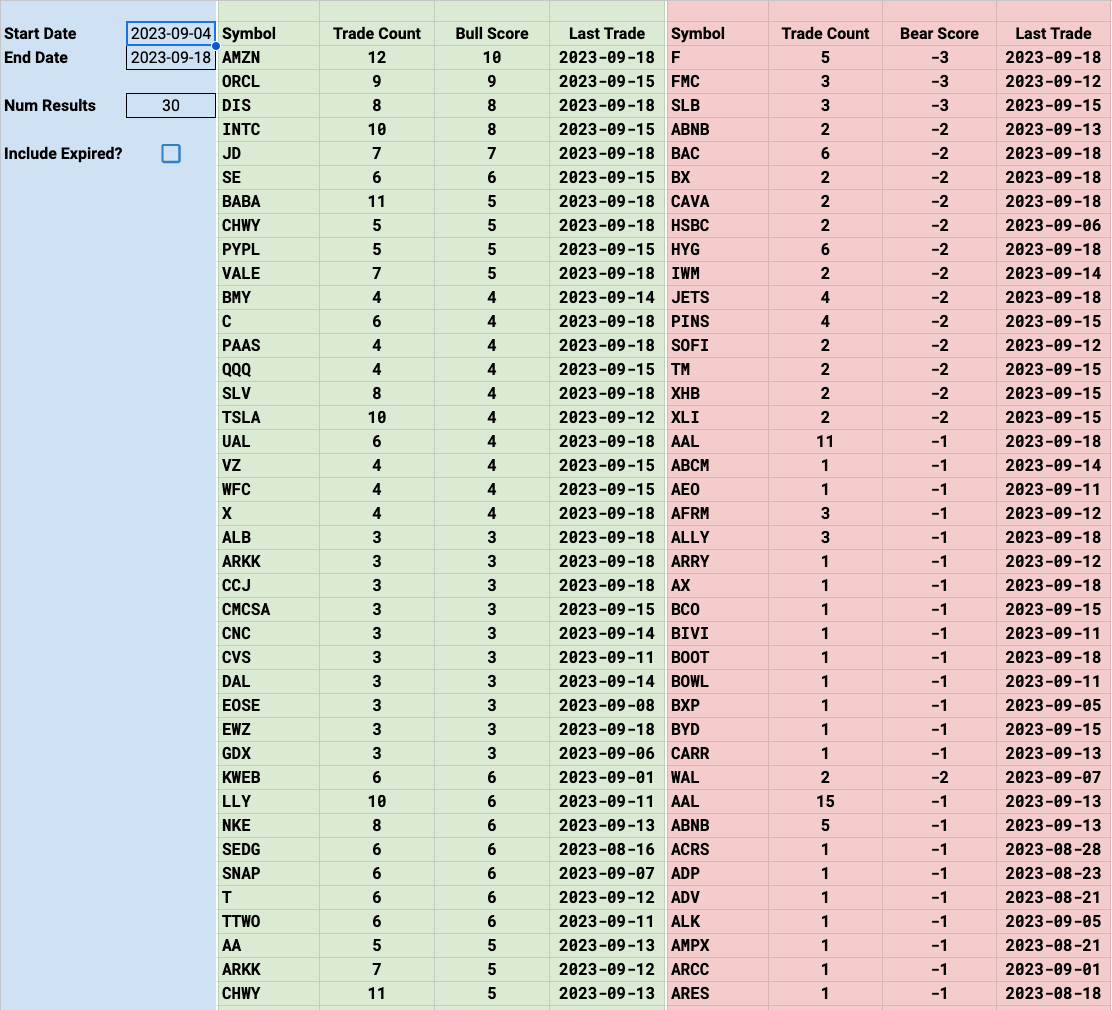Select the SLB symbol cell
Viewport: 1112px width, 1010px height.
coord(718,106)
